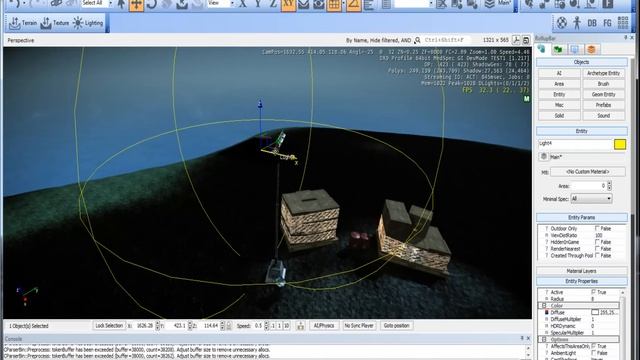
Task: Switch to the fourth RollupBar layers tab
Action: point(591,49)
